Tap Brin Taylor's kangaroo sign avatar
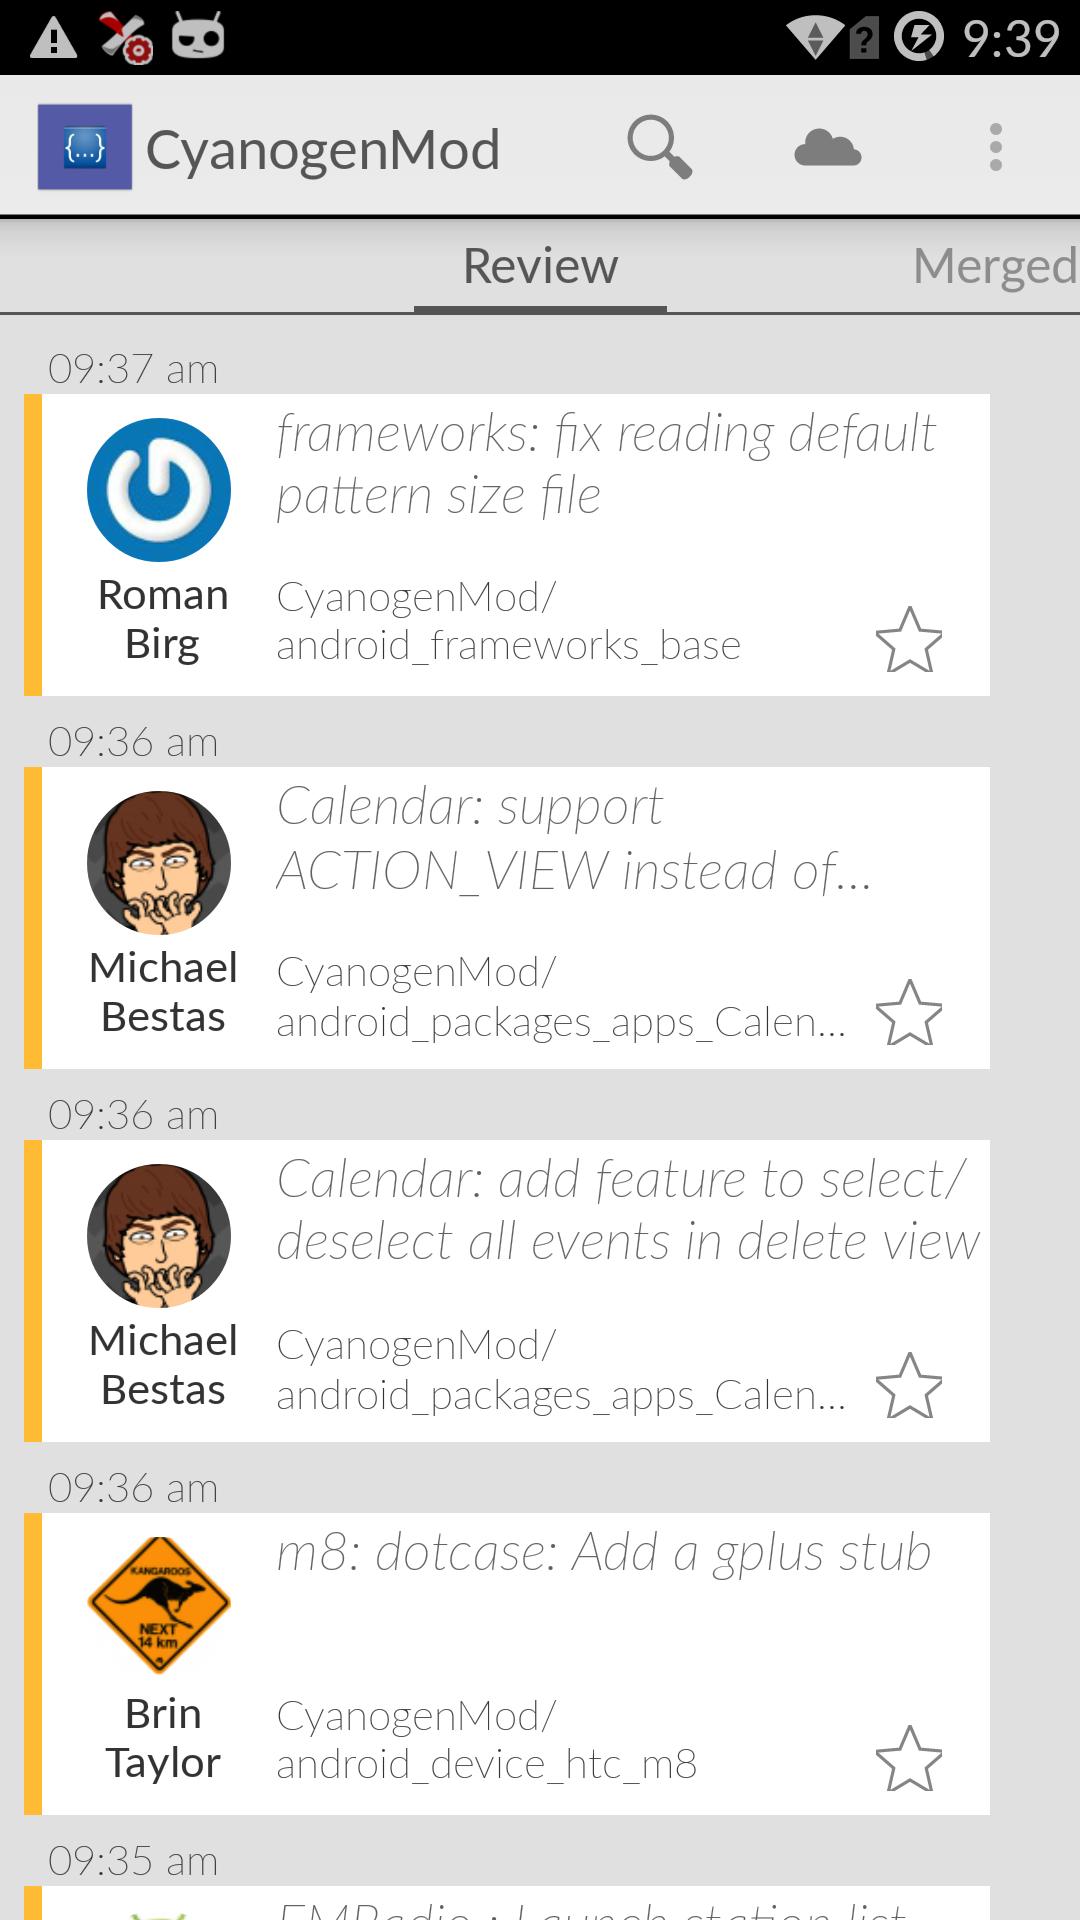 [x=159, y=1604]
